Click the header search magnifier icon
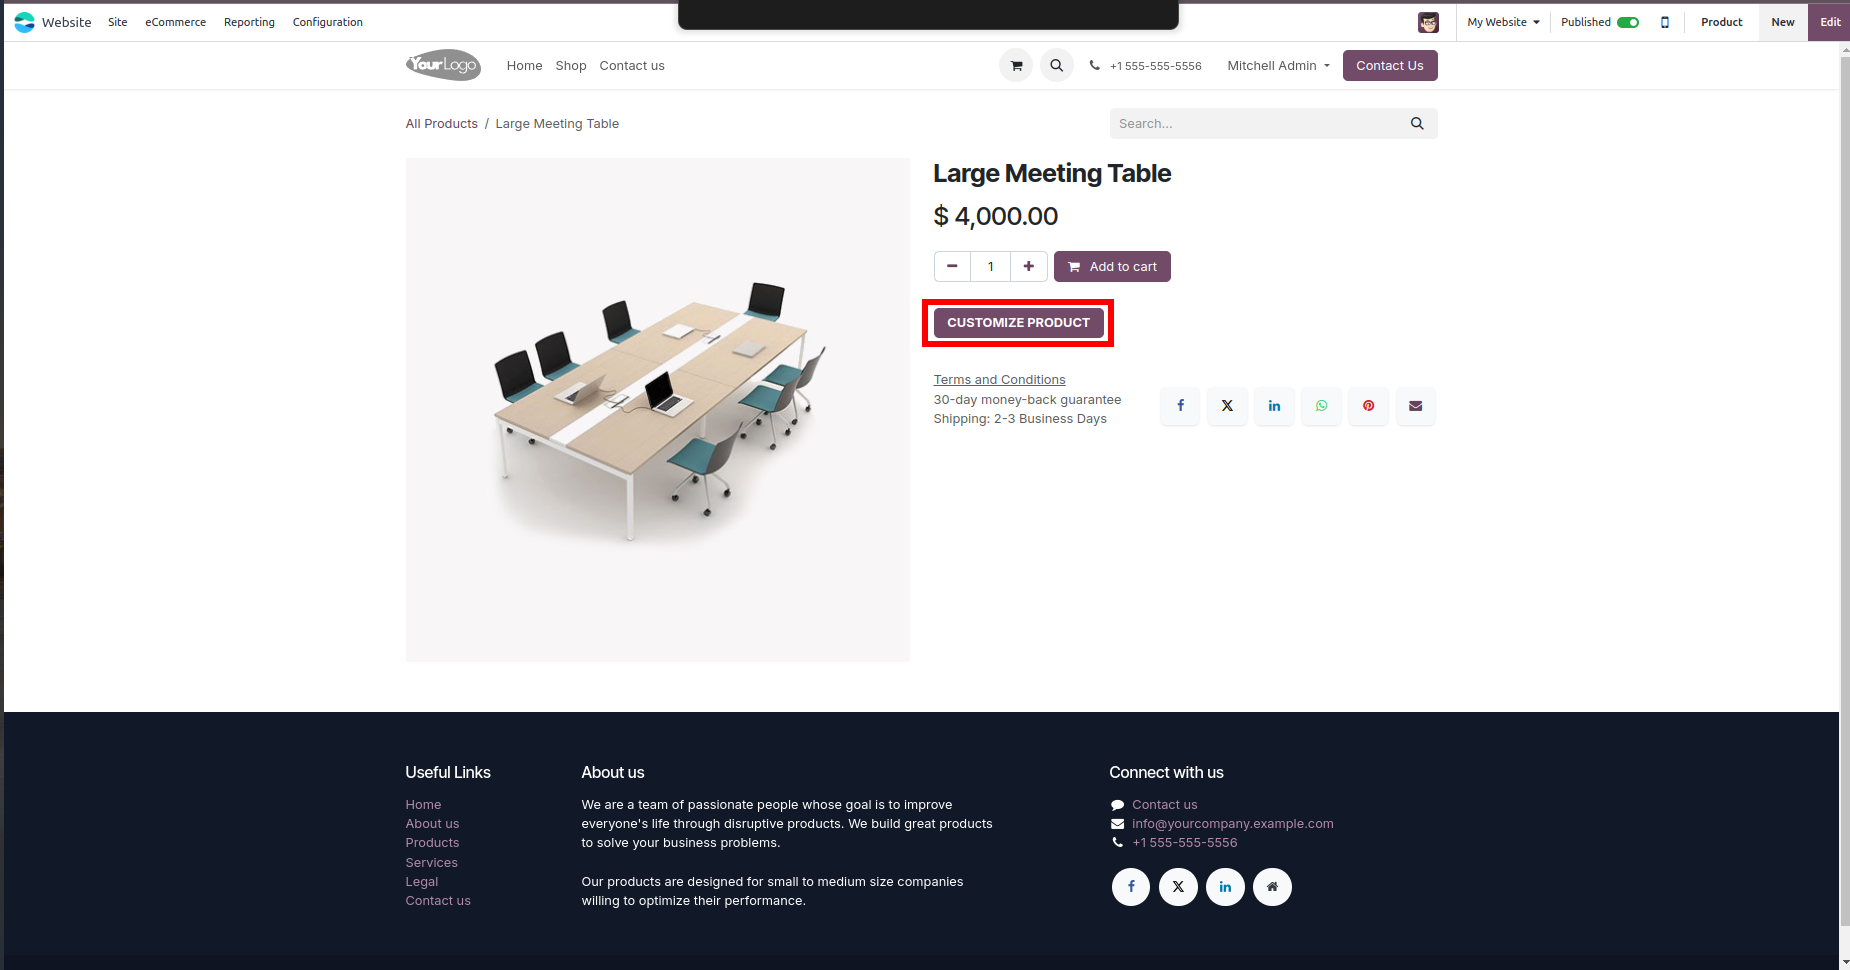Image resolution: width=1850 pixels, height=970 pixels. 1056,66
